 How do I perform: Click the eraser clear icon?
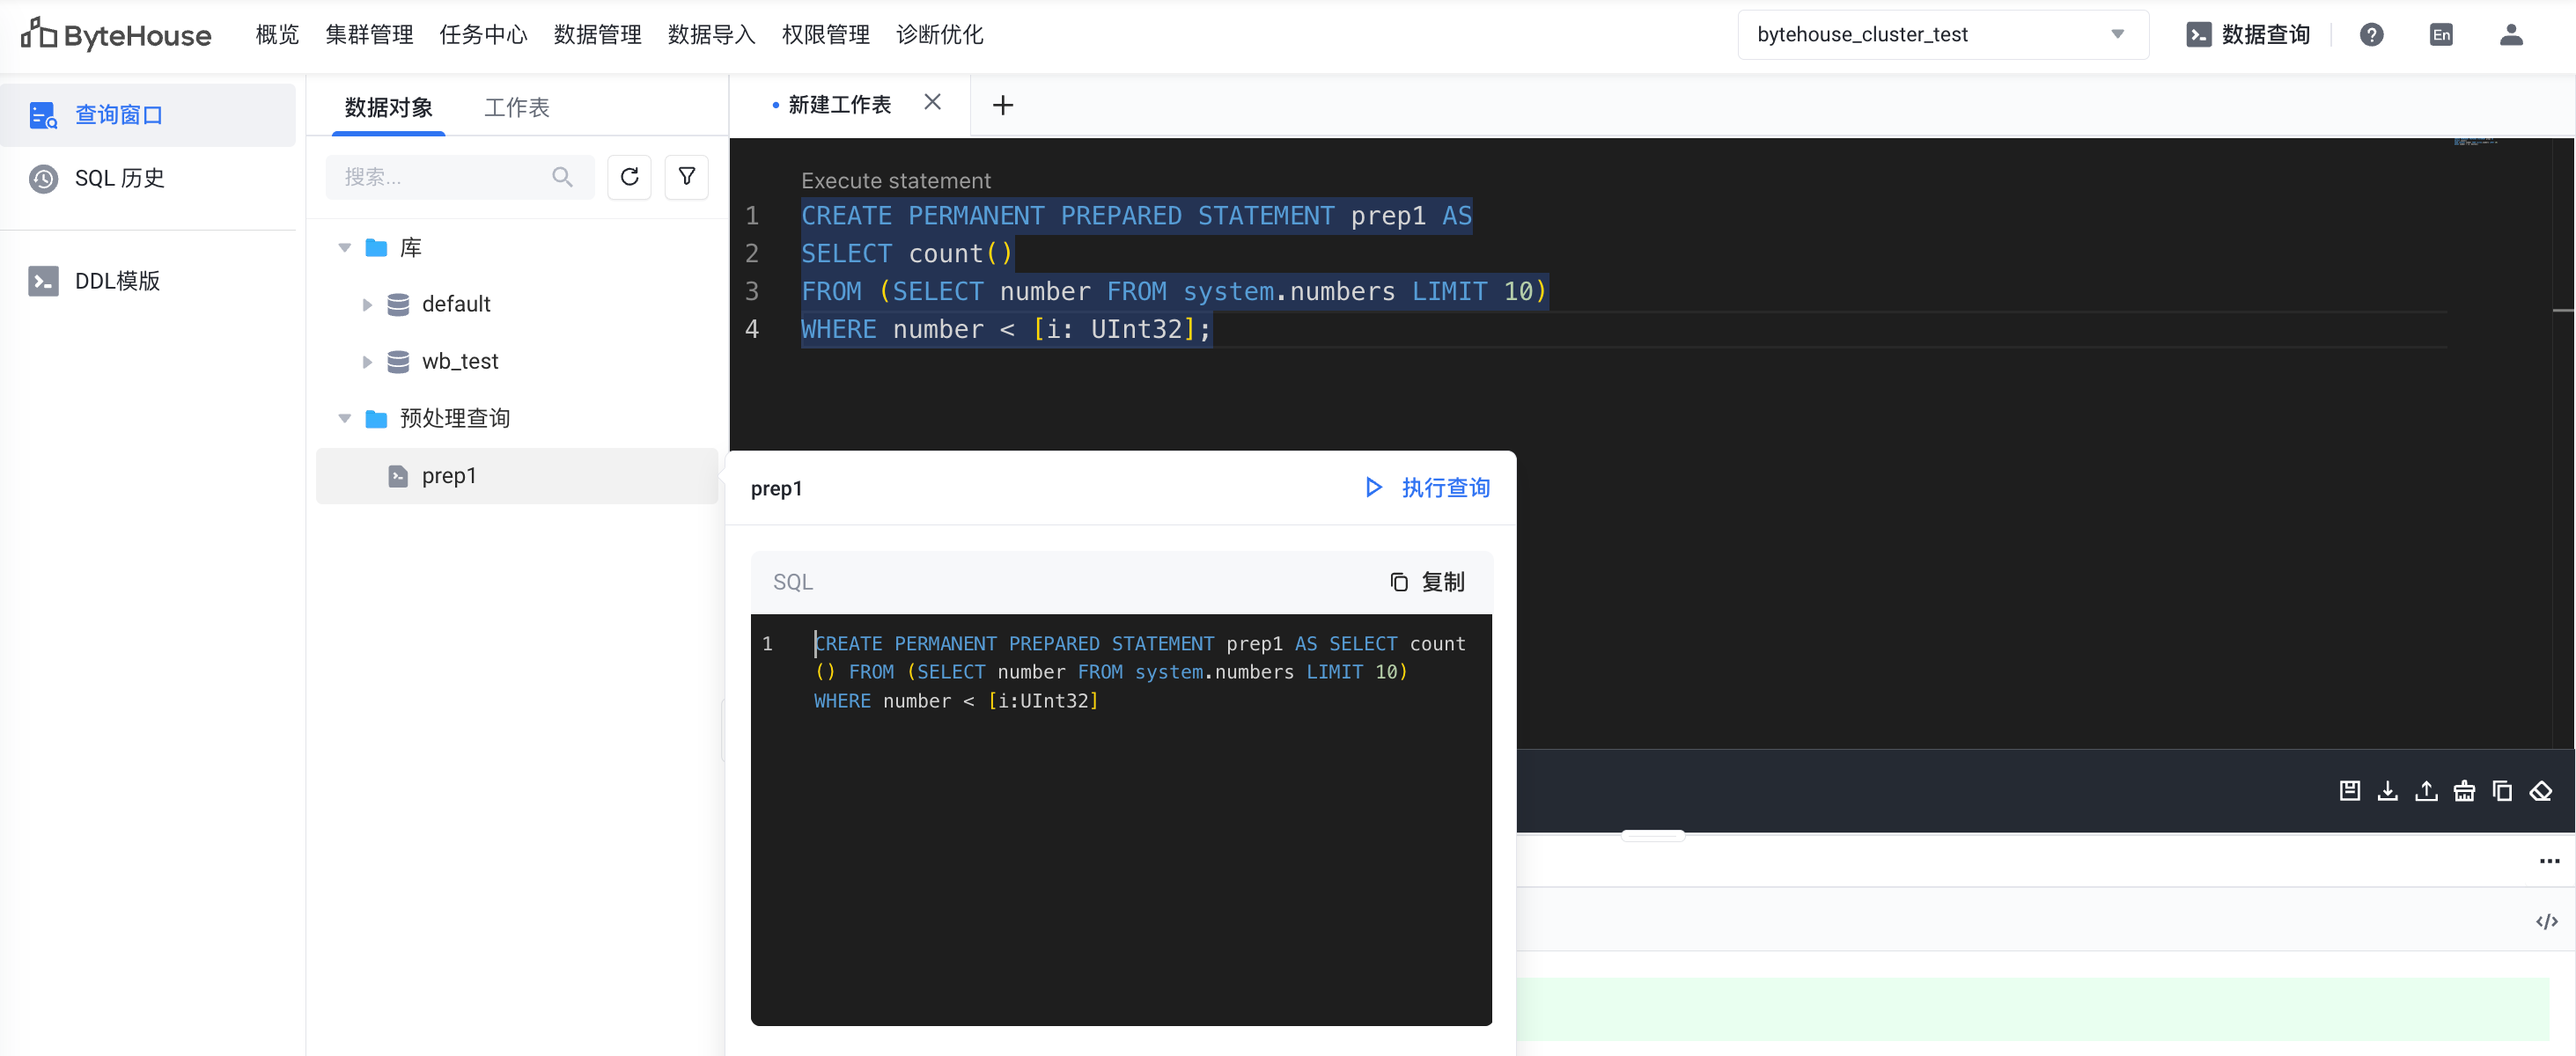2540,791
